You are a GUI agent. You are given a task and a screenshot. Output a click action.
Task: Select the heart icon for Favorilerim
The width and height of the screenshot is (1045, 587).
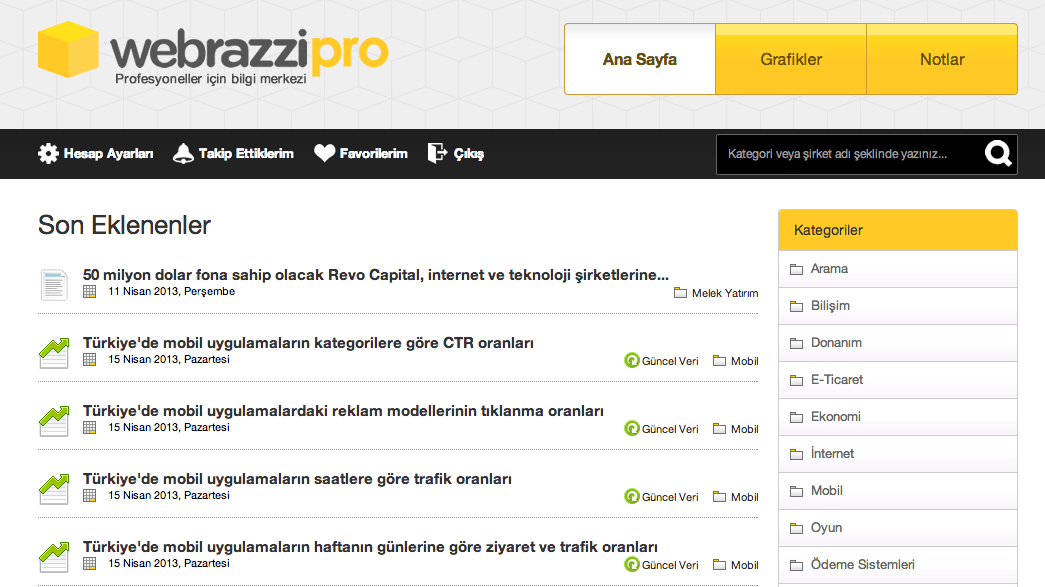tap(325, 153)
